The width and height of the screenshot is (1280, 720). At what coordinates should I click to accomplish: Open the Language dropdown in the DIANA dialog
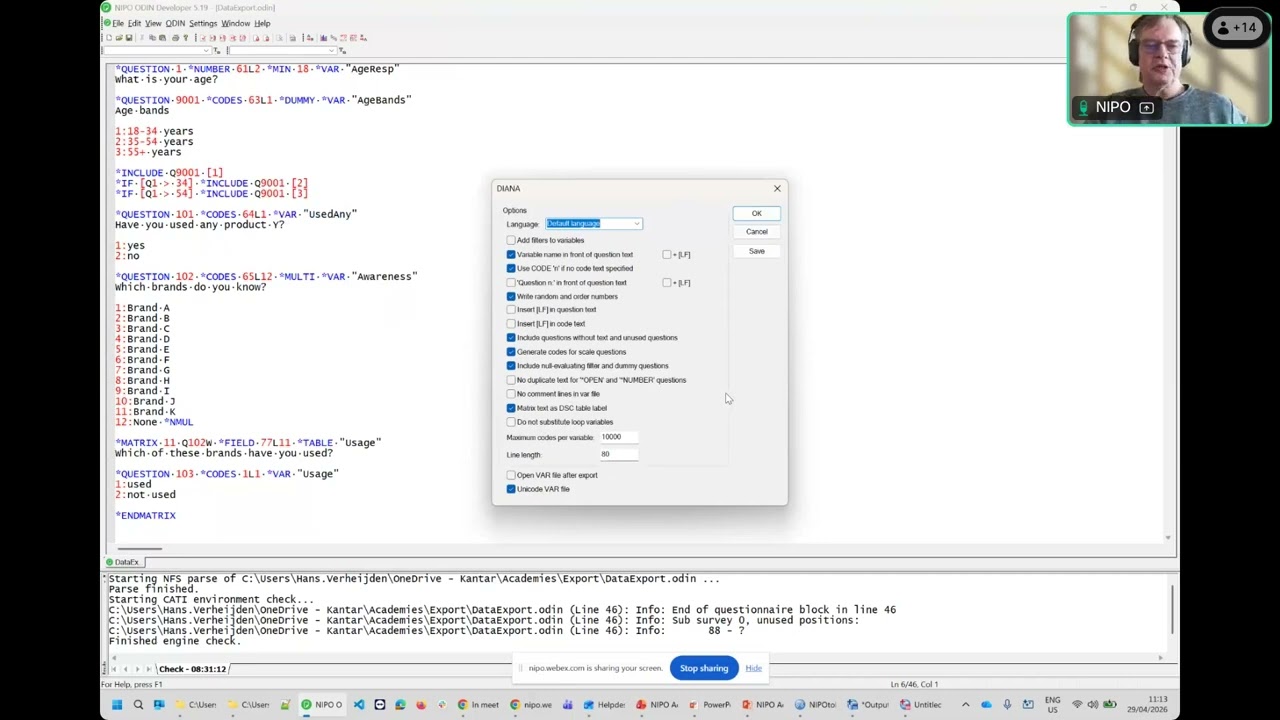click(636, 223)
